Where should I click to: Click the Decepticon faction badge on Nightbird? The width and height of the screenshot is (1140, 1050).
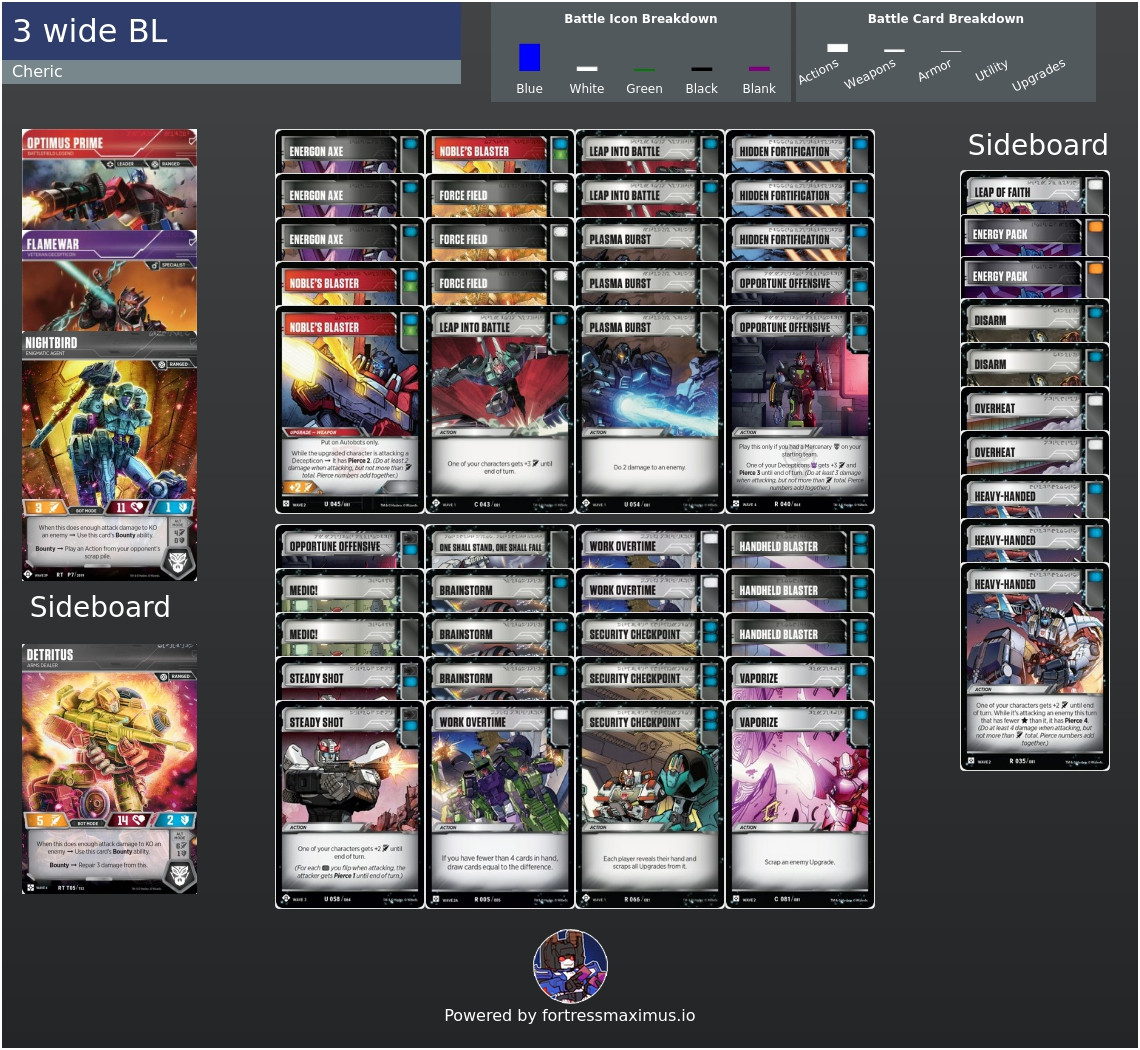click(179, 562)
